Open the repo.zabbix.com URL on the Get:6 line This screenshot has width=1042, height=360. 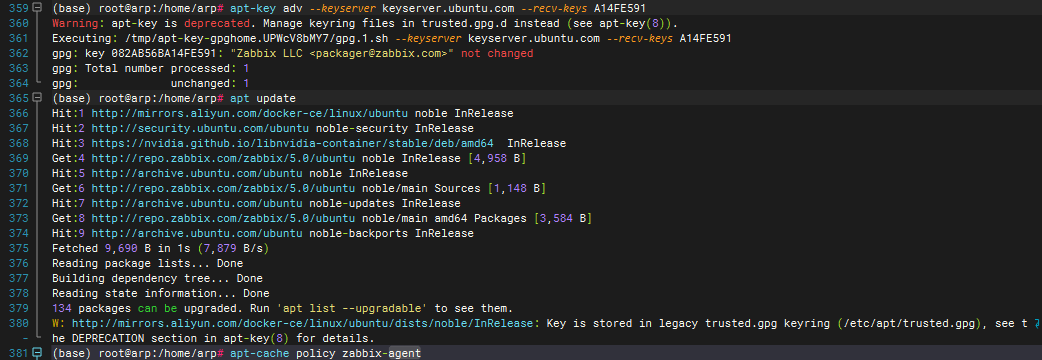pos(223,189)
